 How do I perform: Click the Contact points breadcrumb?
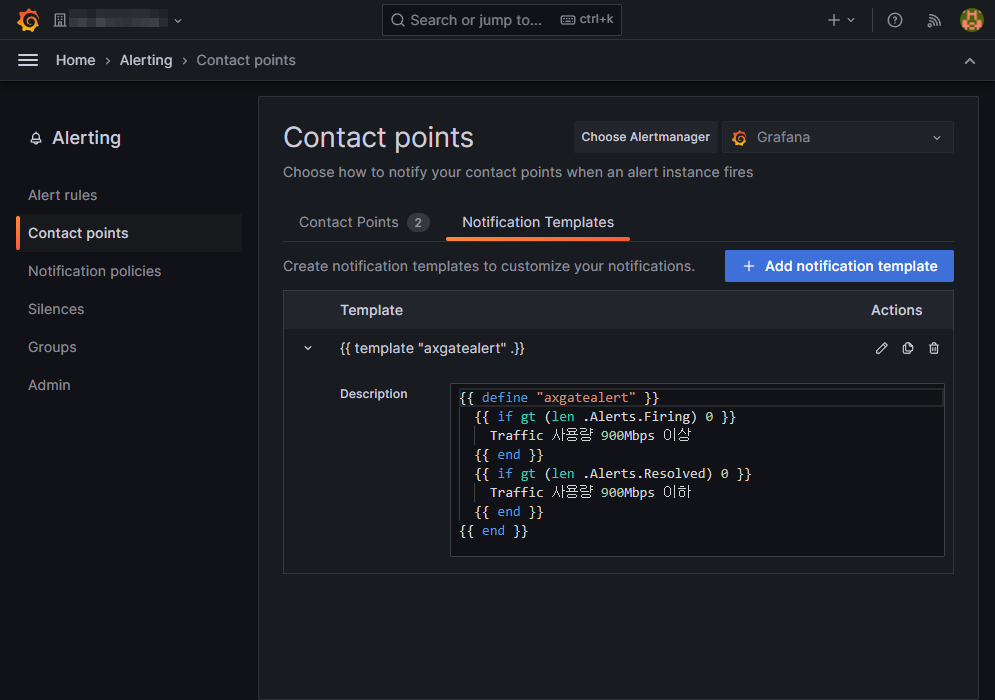246,60
